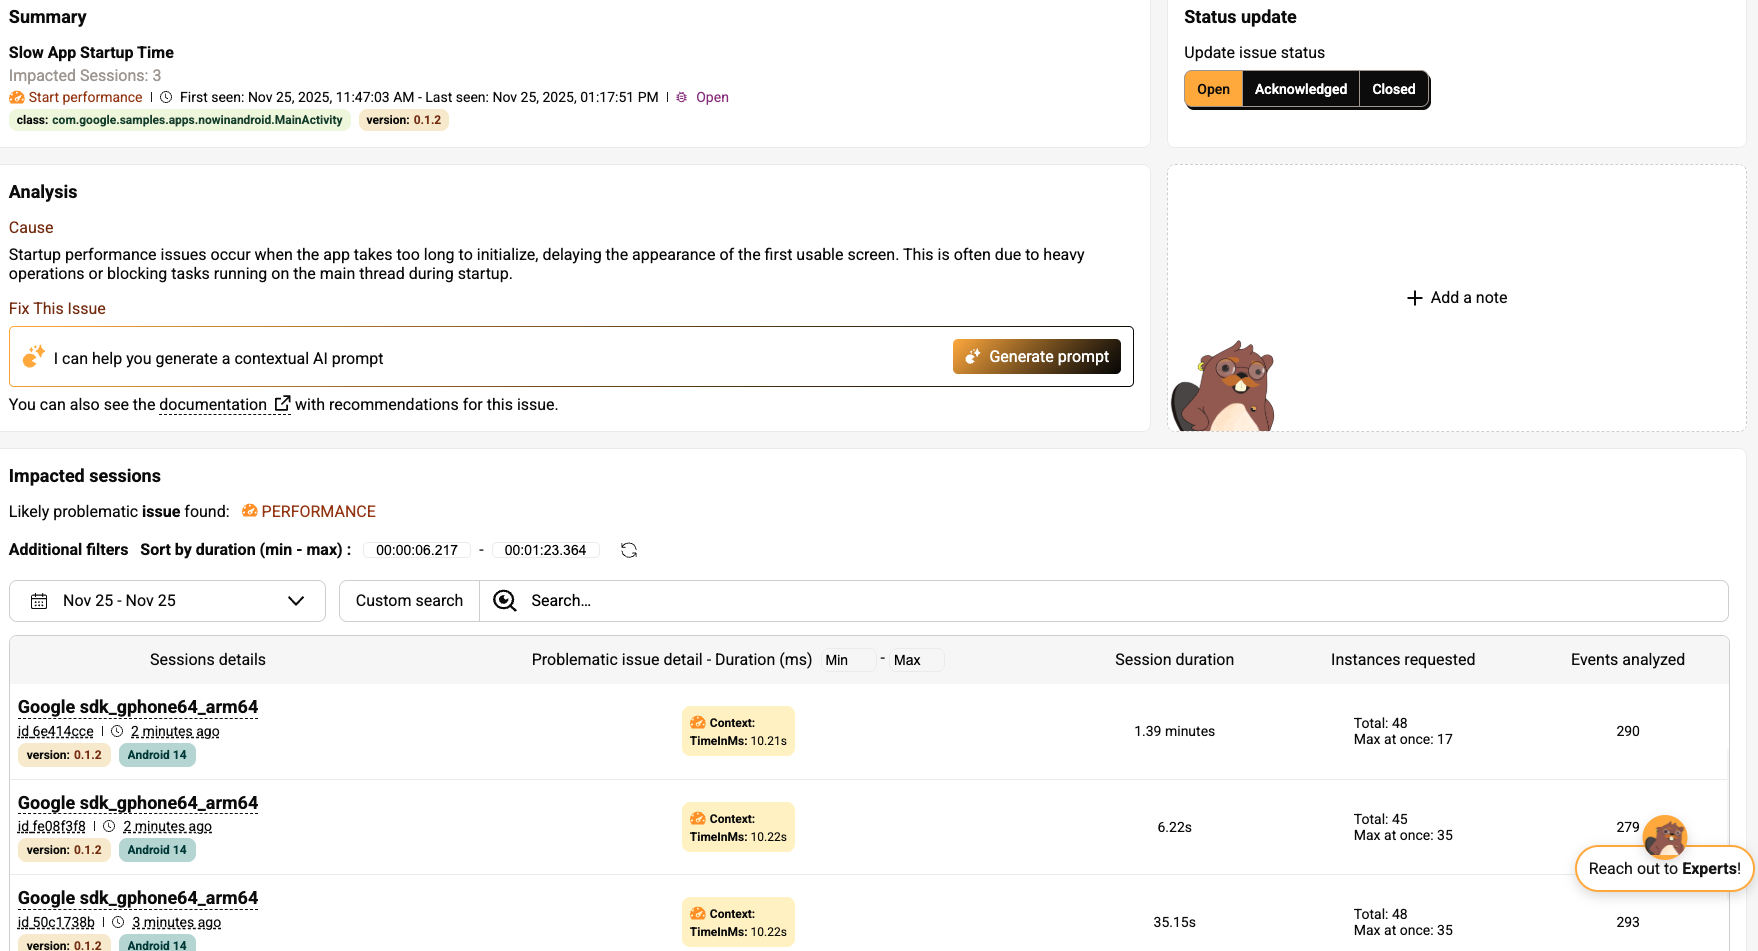Click the calendar icon in date picker
This screenshot has width=1758, height=951.
tap(39, 601)
